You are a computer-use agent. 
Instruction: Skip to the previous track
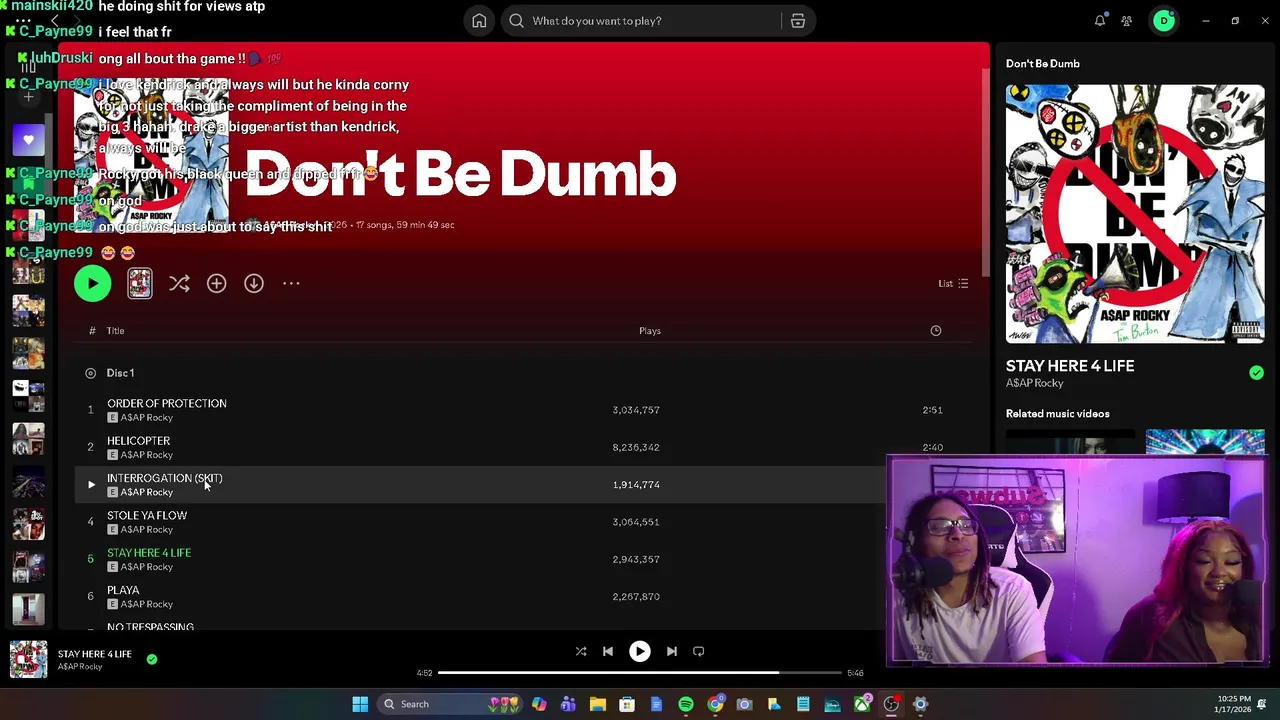pyautogui.click(x=608, y=652)
